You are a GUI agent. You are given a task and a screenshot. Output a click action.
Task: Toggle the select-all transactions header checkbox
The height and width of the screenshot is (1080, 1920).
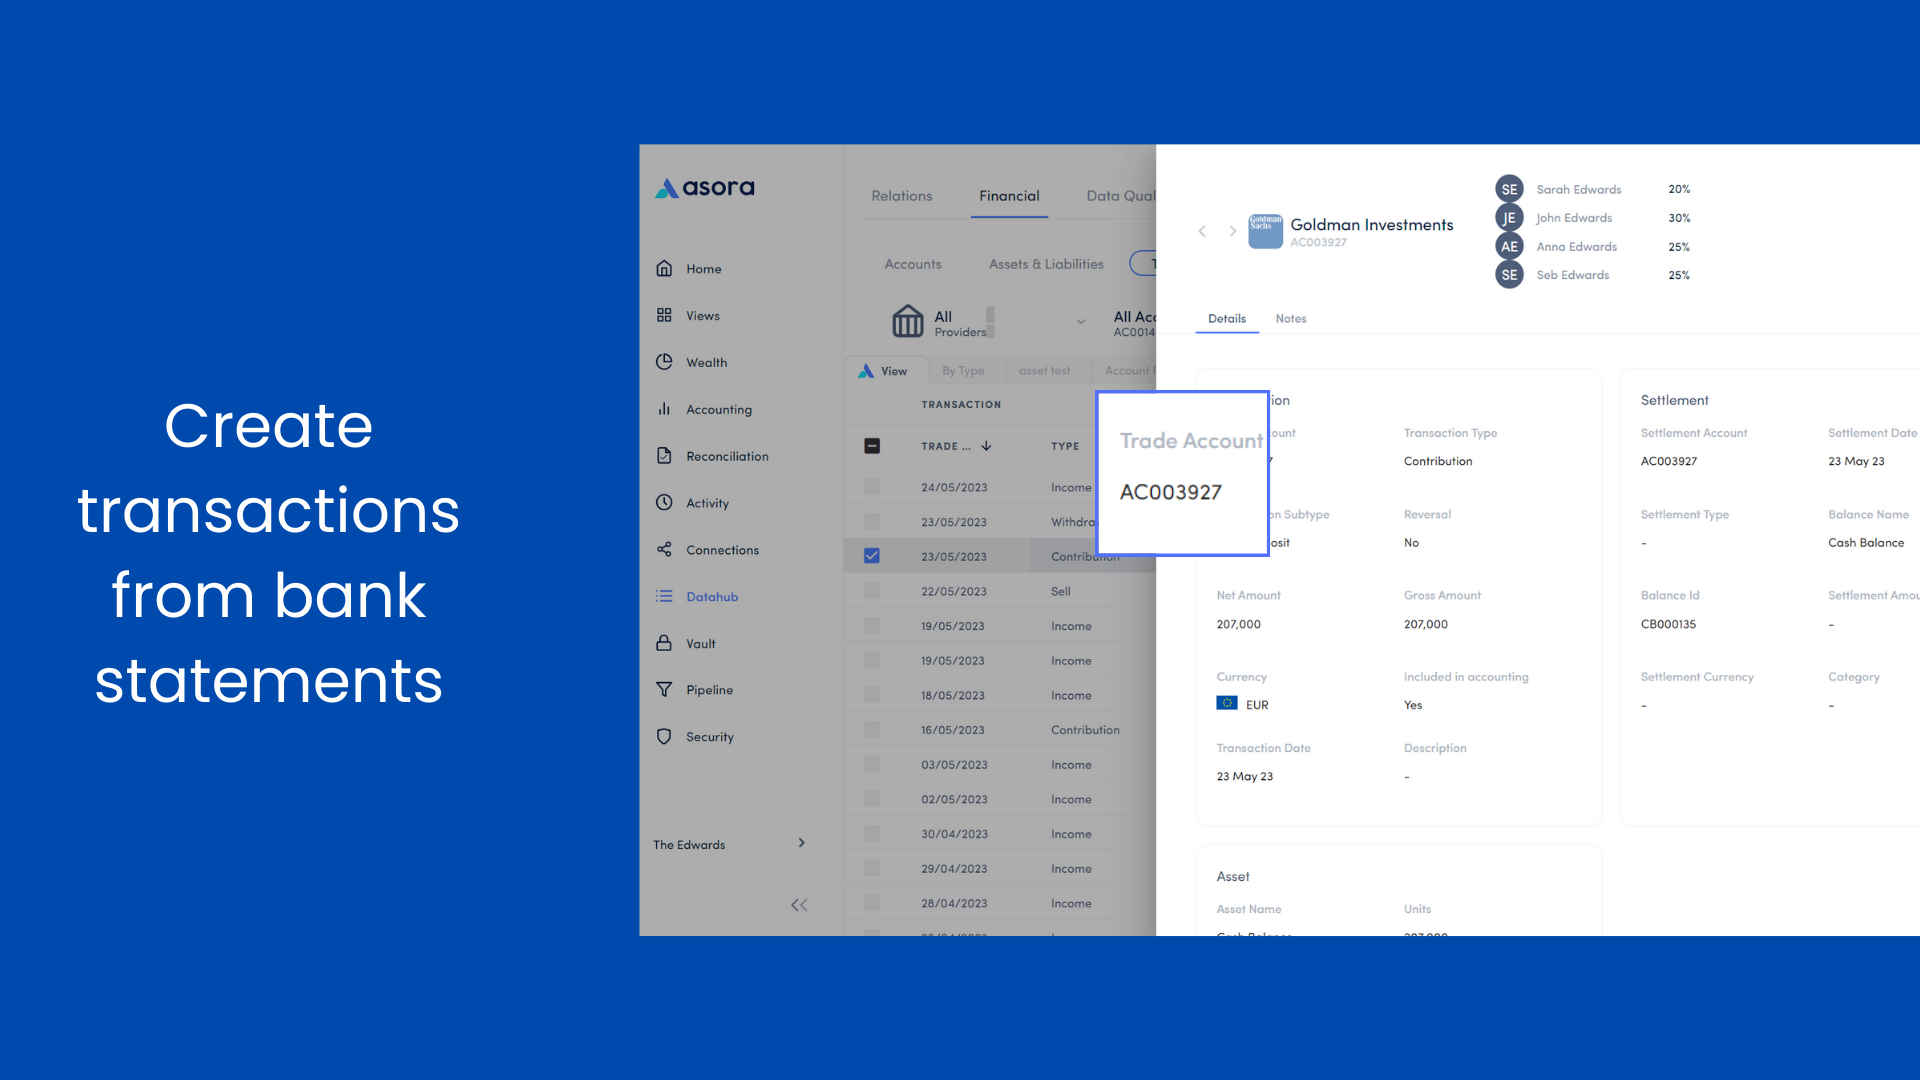872,446
